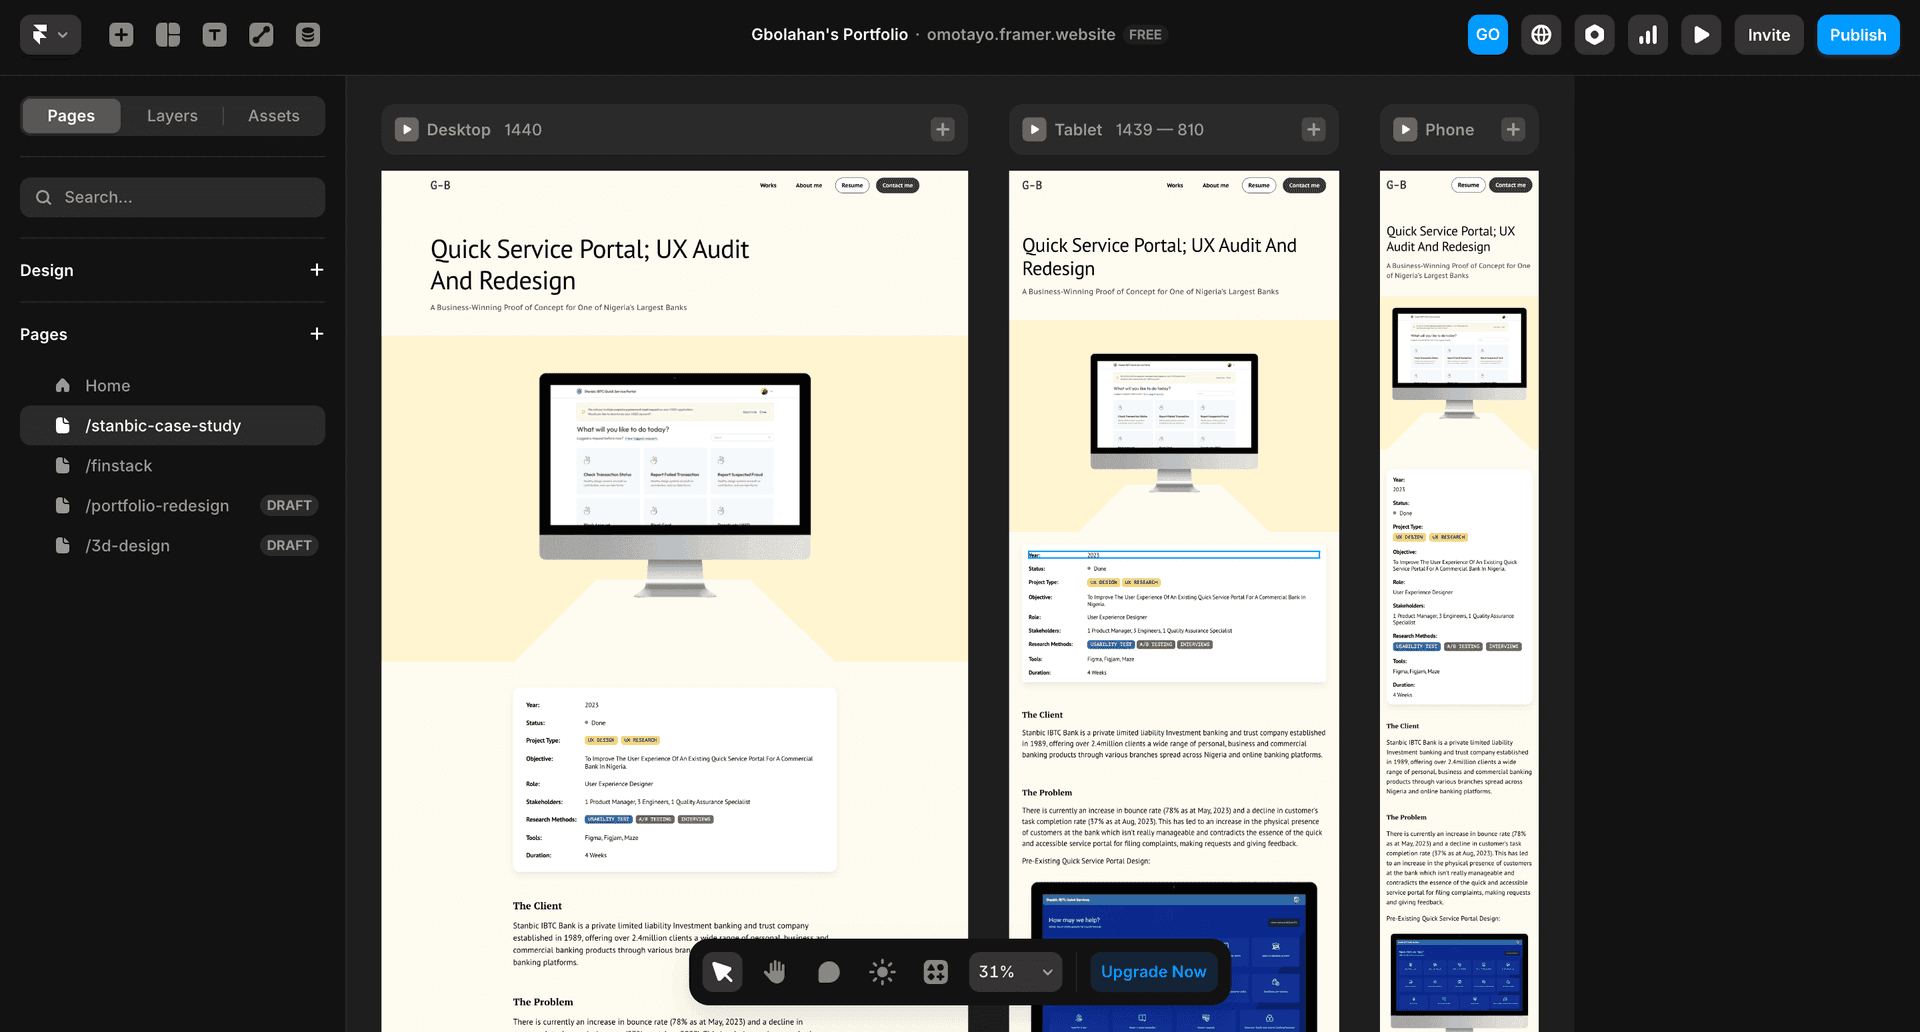Click the omotayo.framer.website link
This screenshot has height=1032, width=1920.
coord(1020,35)
